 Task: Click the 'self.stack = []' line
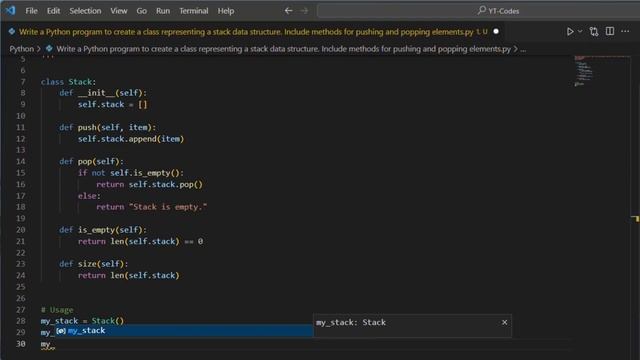tap(113, 104)
